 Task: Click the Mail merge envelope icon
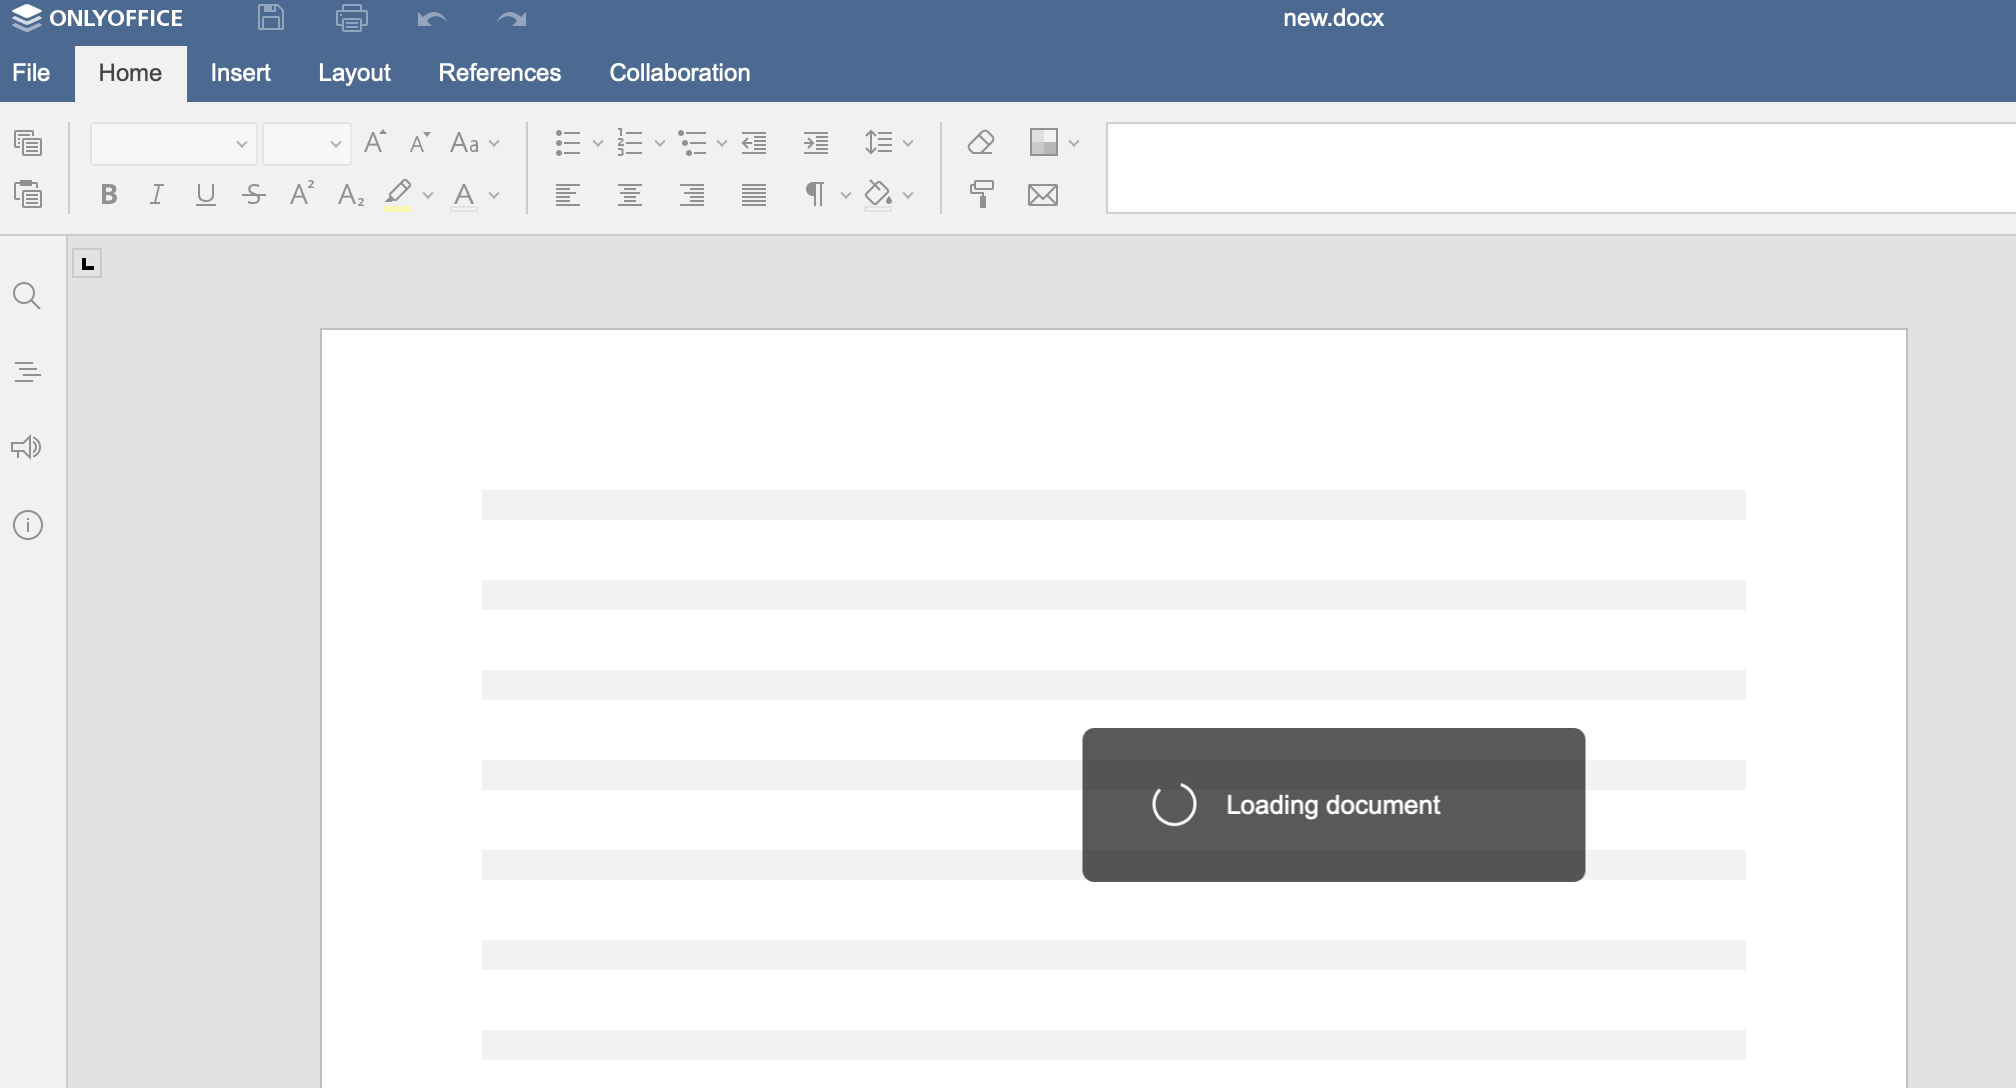1043,195
